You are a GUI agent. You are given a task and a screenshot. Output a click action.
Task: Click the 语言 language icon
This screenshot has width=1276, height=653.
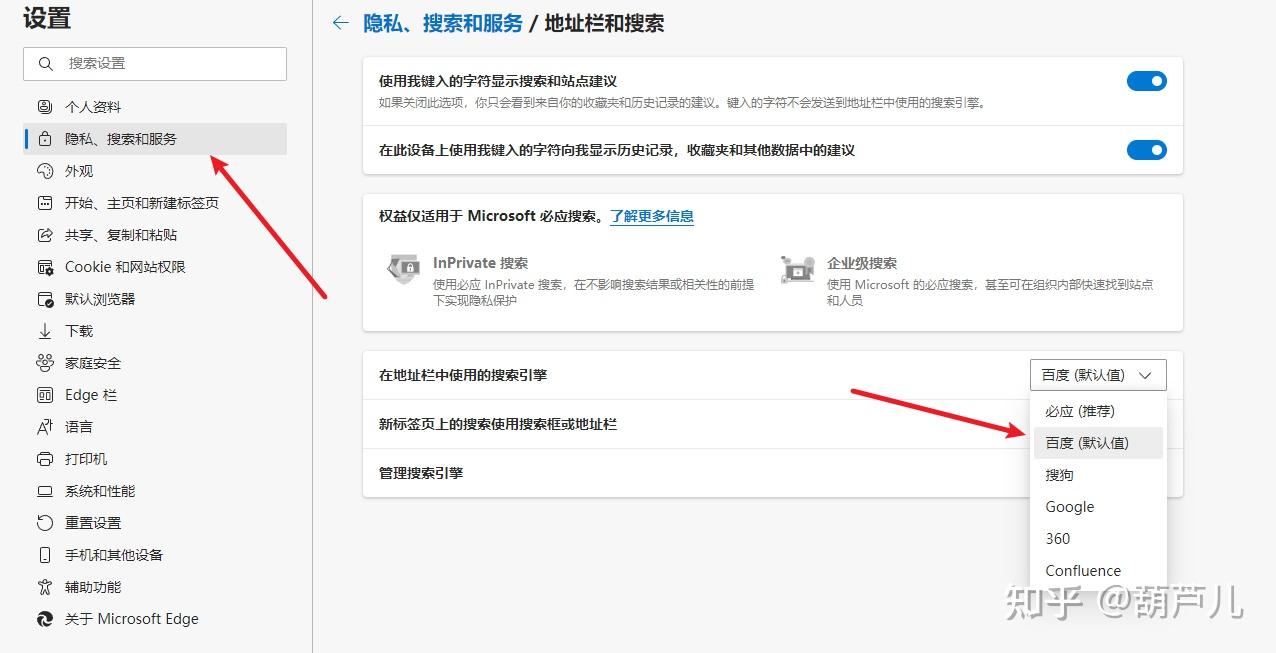[x=44, y=427]
